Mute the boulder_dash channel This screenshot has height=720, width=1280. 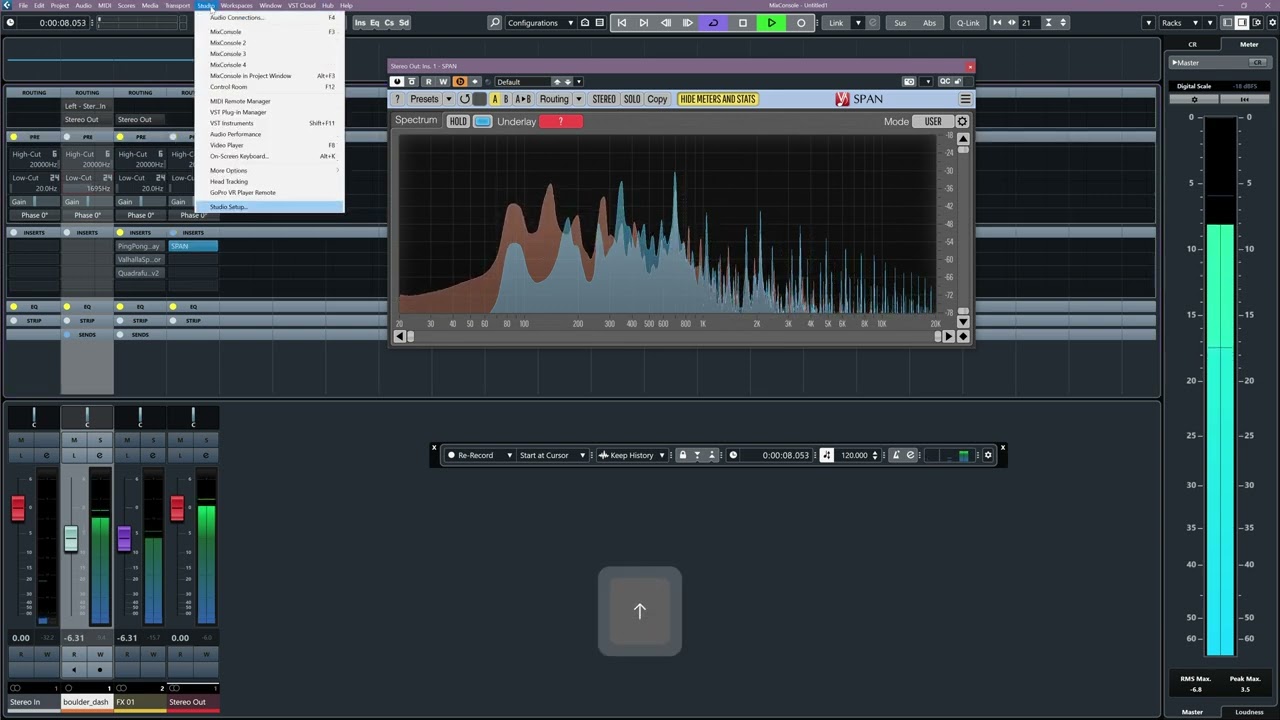[74, 440]
